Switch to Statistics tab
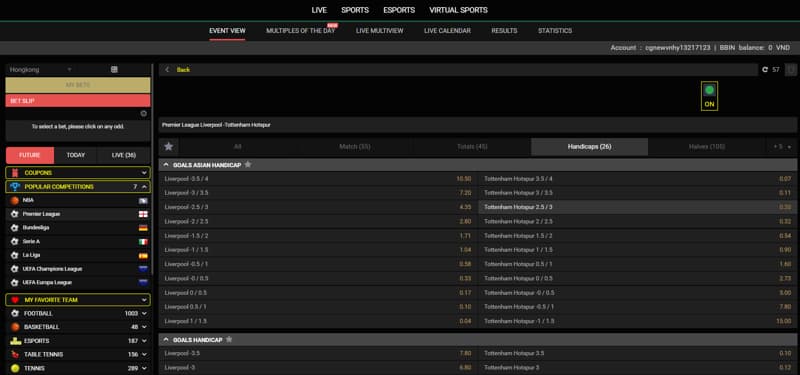This screenshot has width=800, height=375. (x=555, y=31)
